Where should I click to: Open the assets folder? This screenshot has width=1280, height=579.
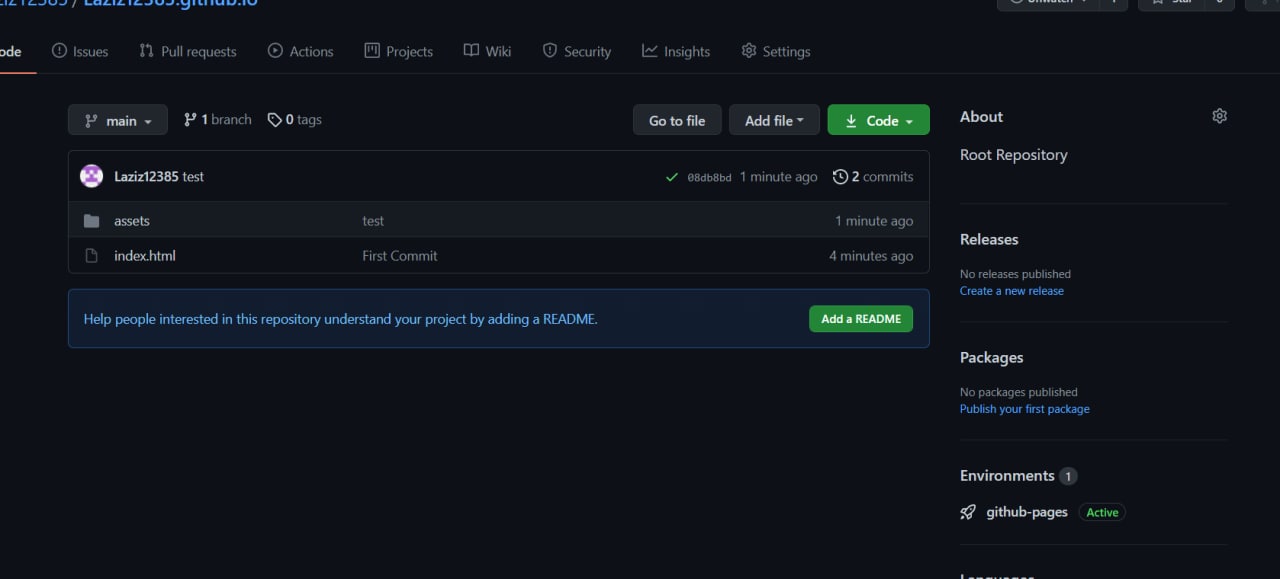(132, 220)
